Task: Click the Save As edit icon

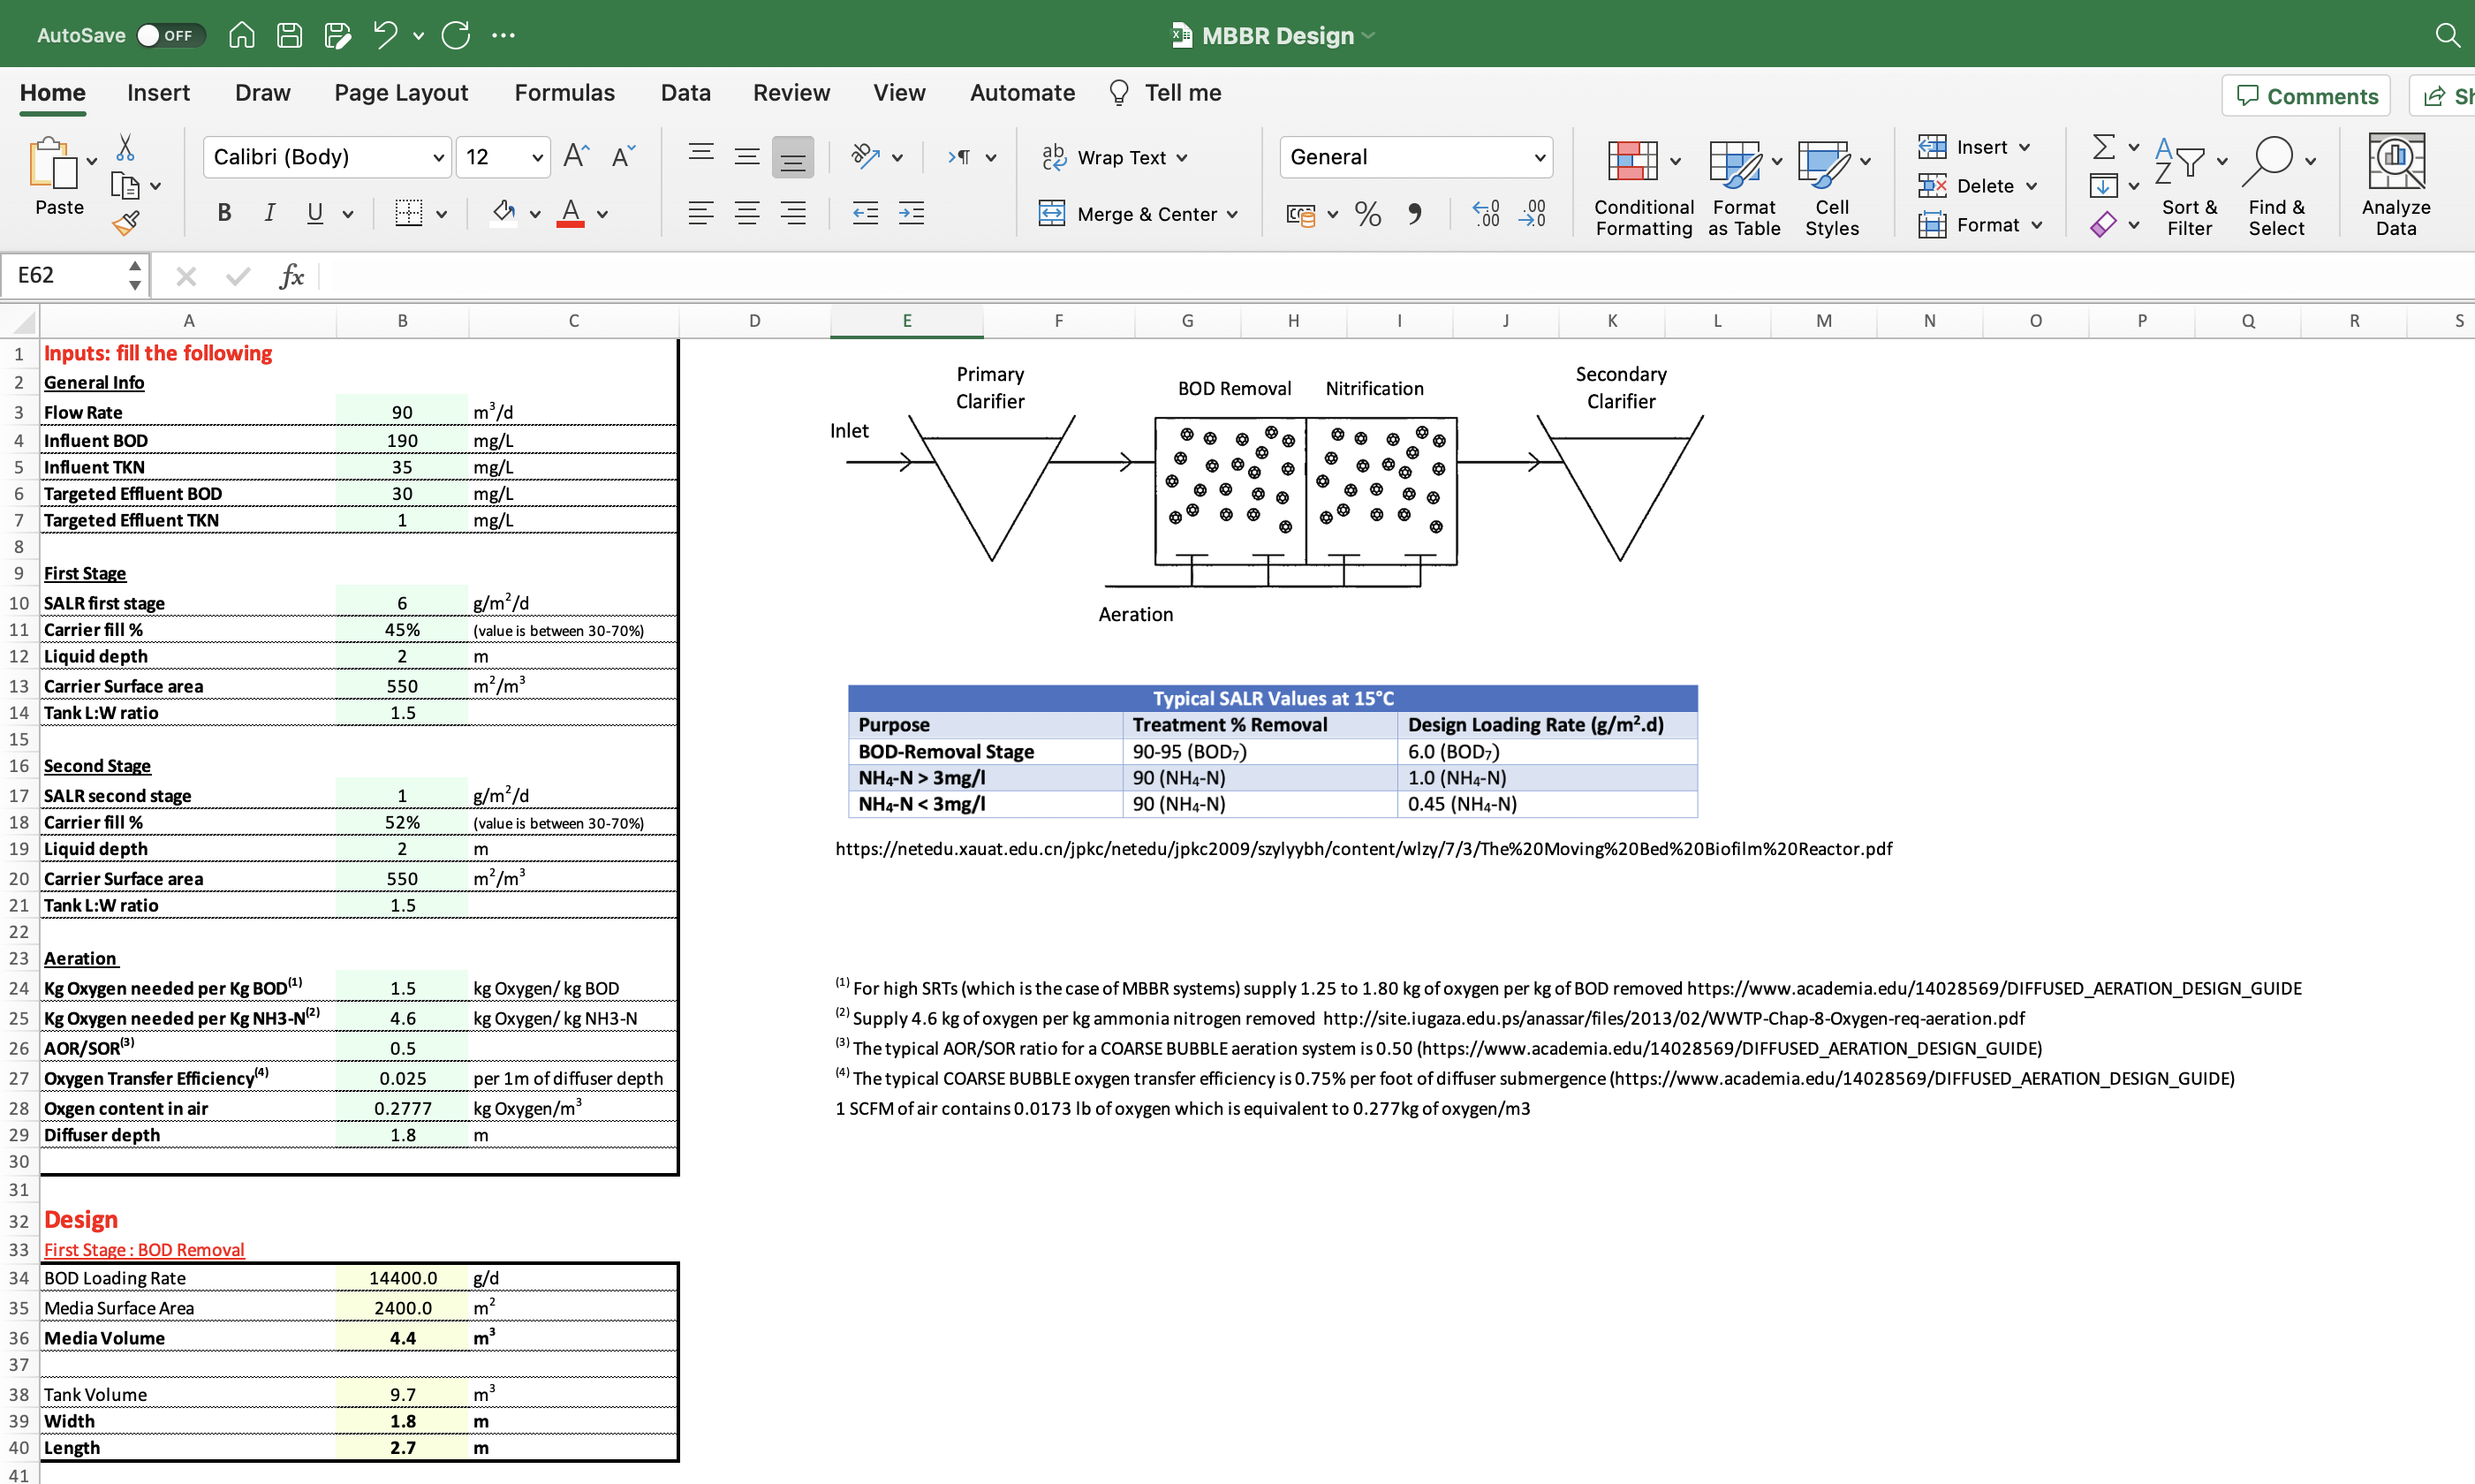Action: pos(338,35)
